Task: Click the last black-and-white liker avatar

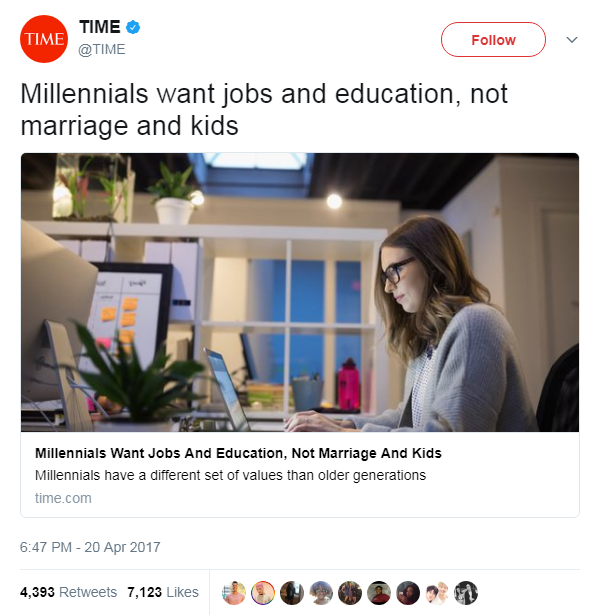Action: coord(466,593)
